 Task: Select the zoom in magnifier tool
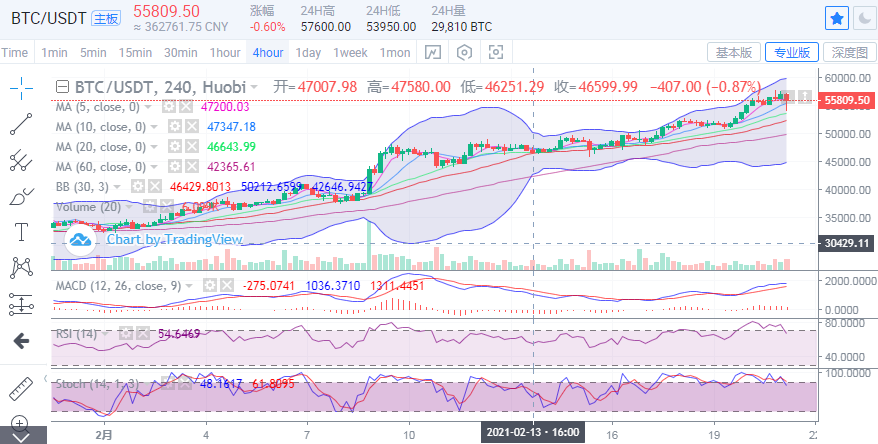pos(20,423)
